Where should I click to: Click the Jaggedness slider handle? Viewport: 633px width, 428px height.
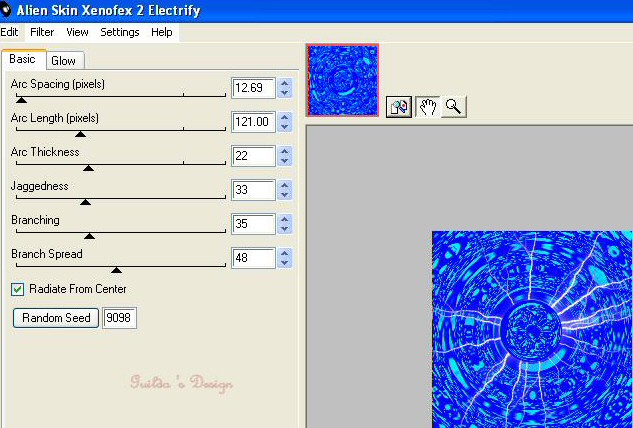(x=85, y=201)
